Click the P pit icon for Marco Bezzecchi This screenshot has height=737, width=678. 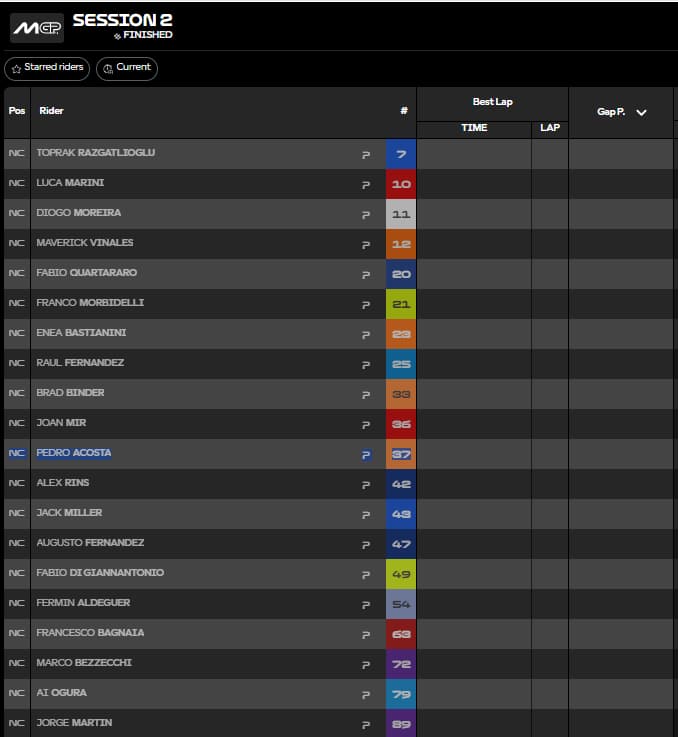[366, 665]
